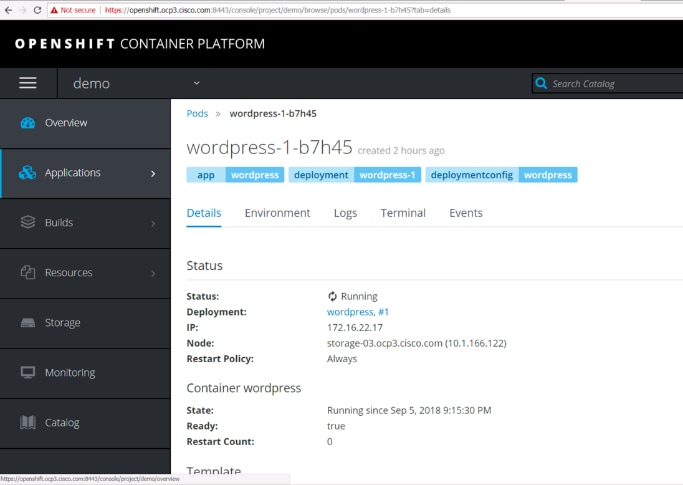This screenshot has width=683, height=485.
Task: Open the hamburger navigation menu
Action: [x=27, y=83]
